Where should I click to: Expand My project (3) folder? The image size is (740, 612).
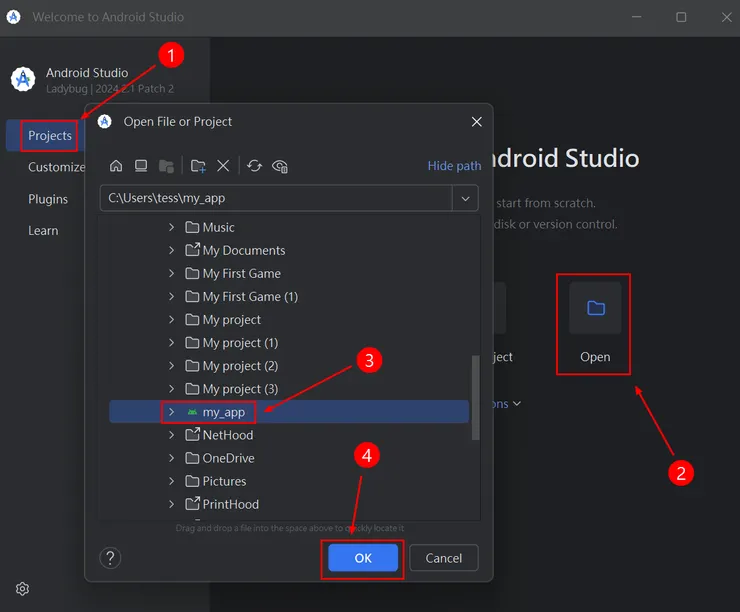pyautogui.click(x=172, y=389)
